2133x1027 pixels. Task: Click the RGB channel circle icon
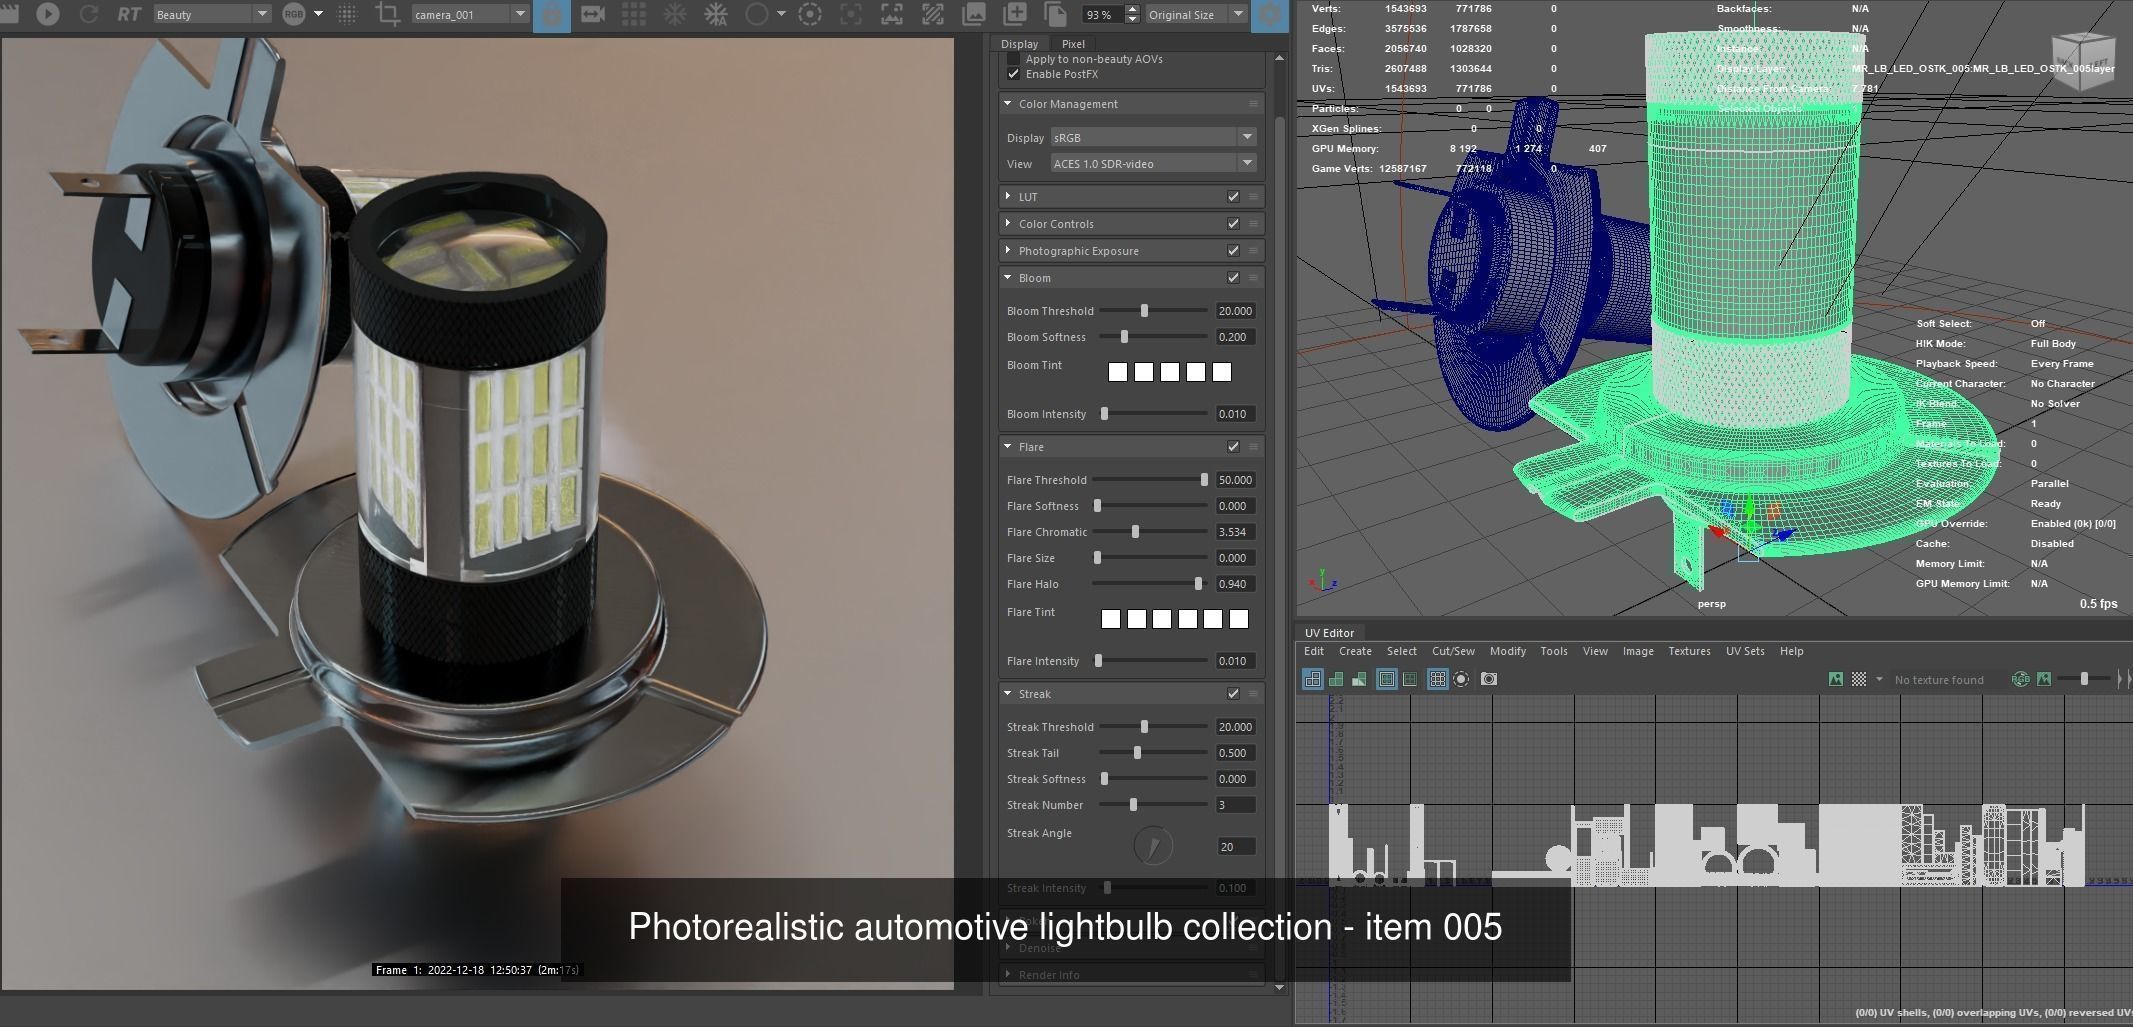294,14
